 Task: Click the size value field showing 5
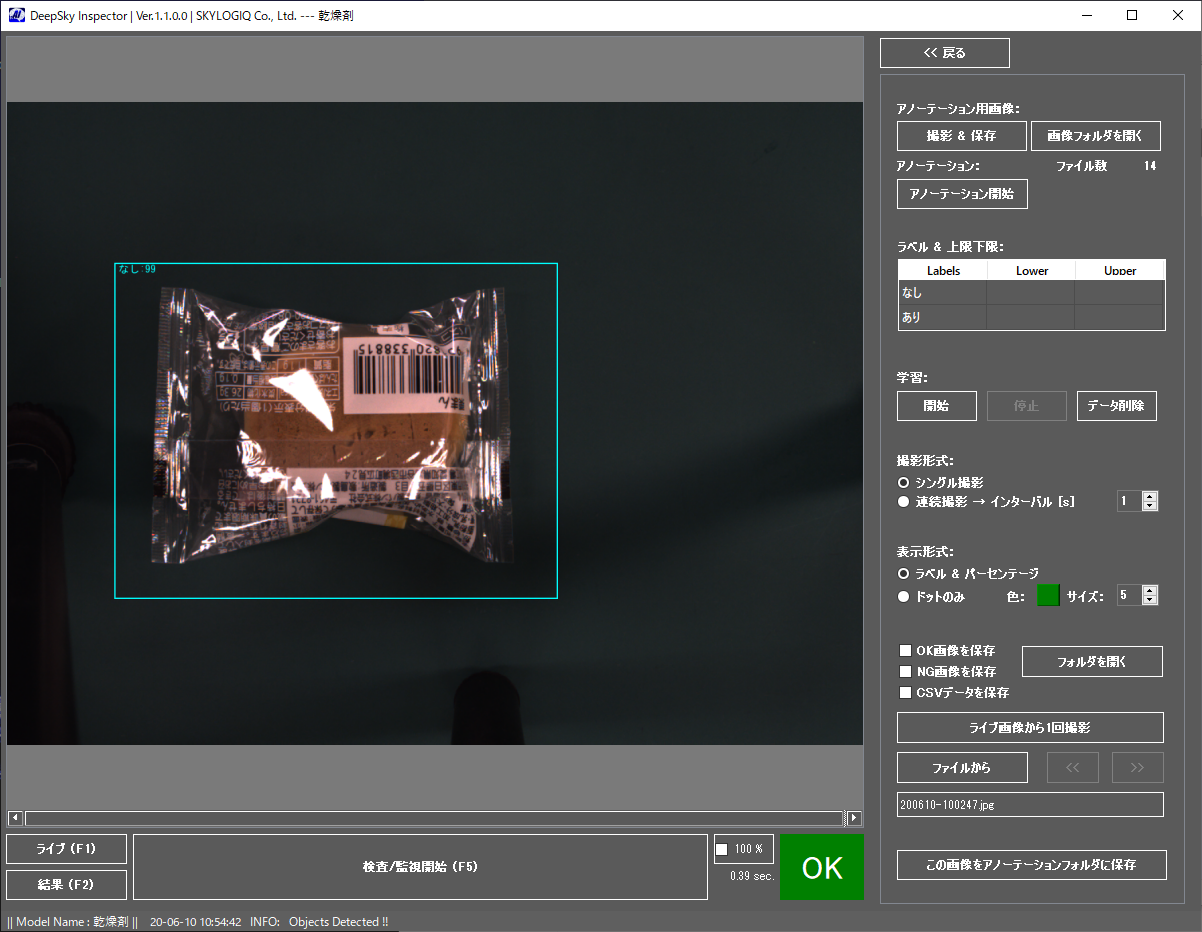click(1129, 596)
